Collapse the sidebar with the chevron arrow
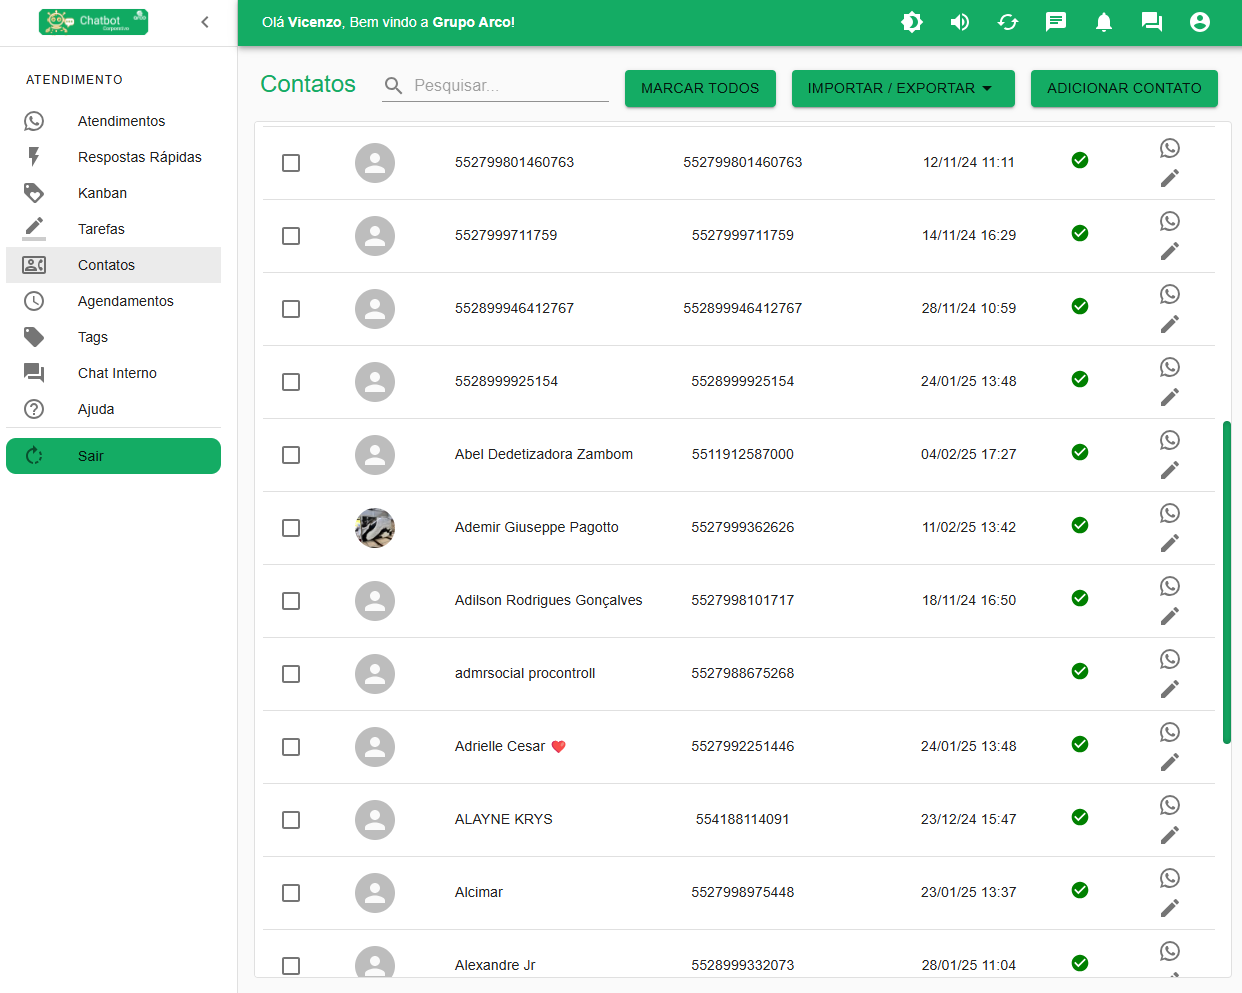 (x=205, y=22)
